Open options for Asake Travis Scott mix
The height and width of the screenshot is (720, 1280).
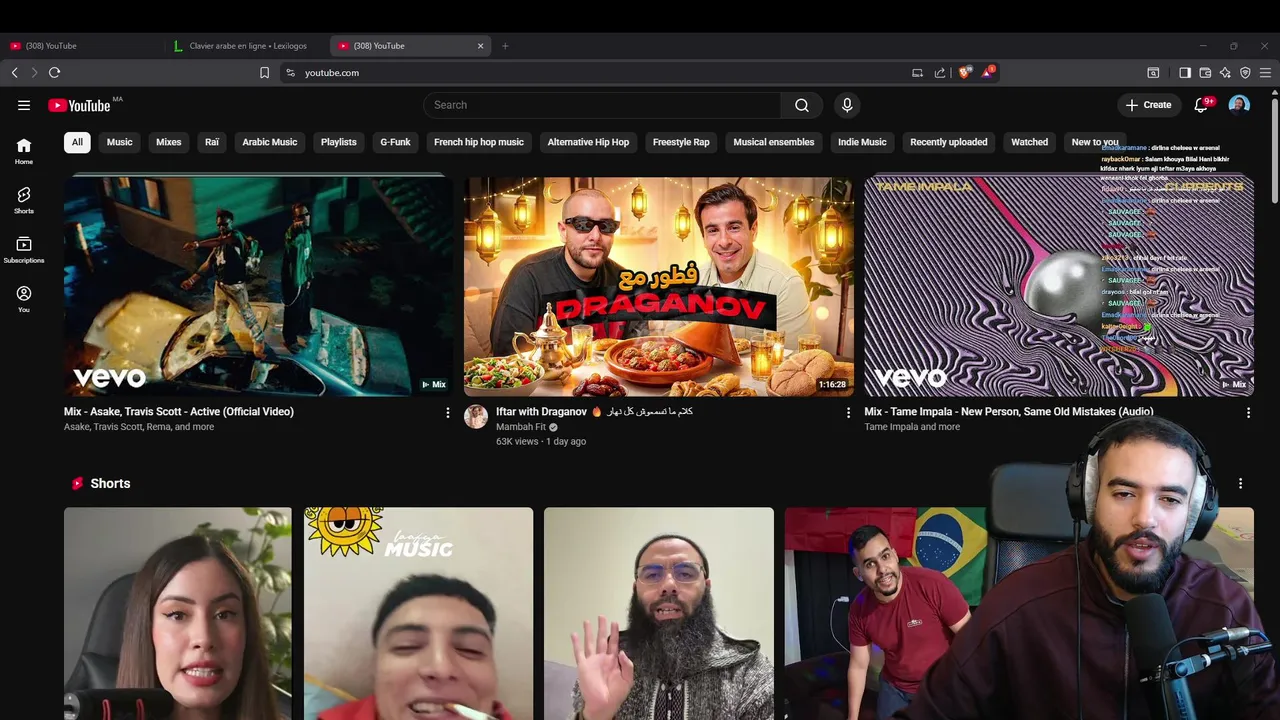pos(447,412)
